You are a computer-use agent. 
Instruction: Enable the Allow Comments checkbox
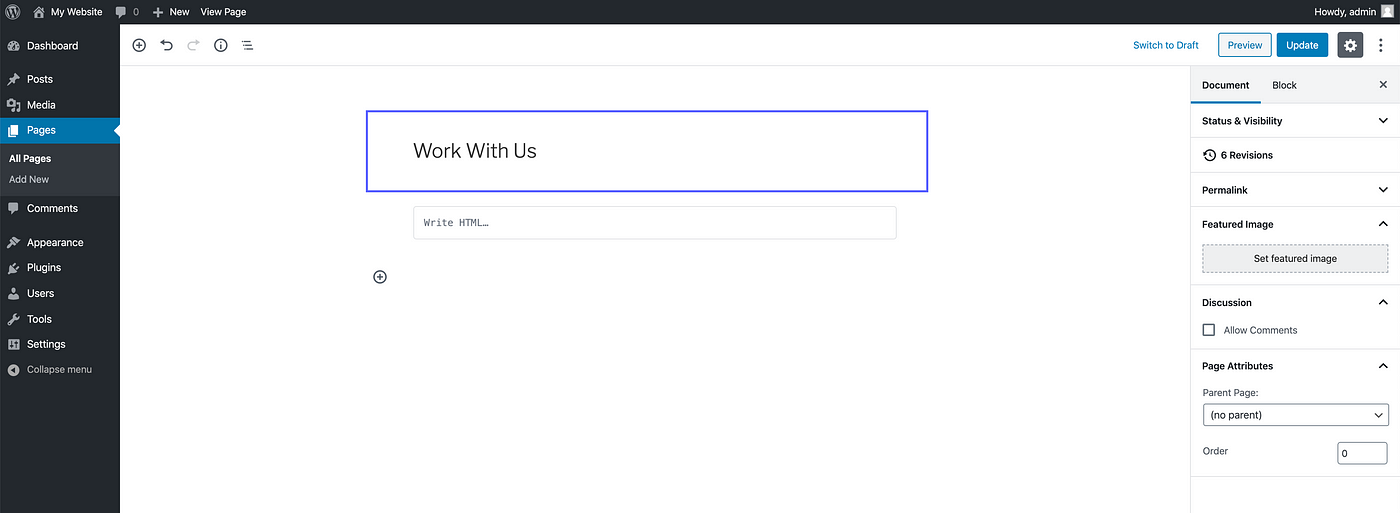pos(1209,330)
